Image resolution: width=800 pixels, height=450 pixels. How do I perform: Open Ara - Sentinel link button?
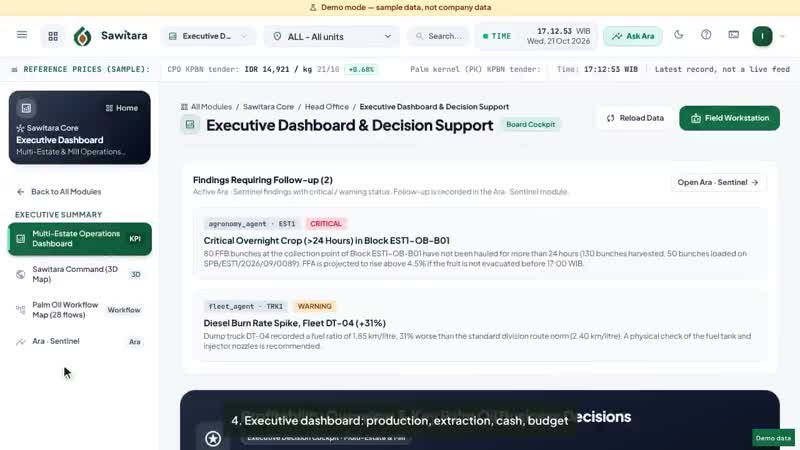(718, 182)
